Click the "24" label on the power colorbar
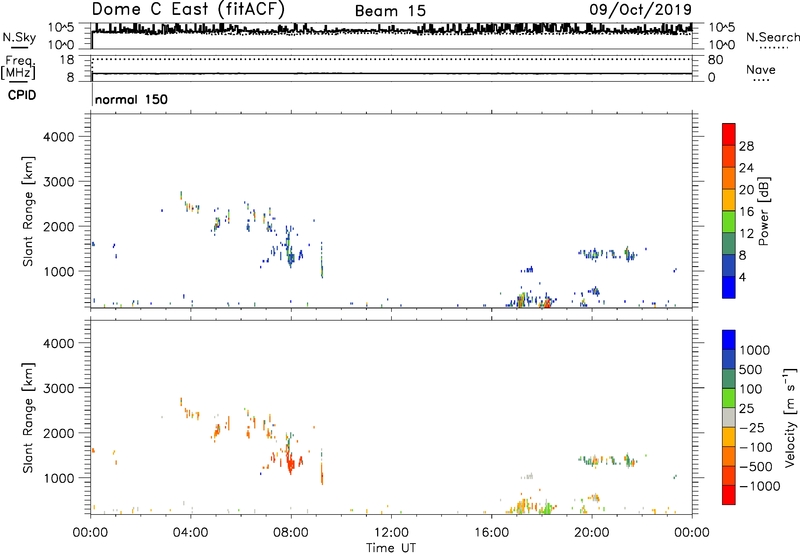The height and width of the screenshot is (554, 800). point(746,168)
